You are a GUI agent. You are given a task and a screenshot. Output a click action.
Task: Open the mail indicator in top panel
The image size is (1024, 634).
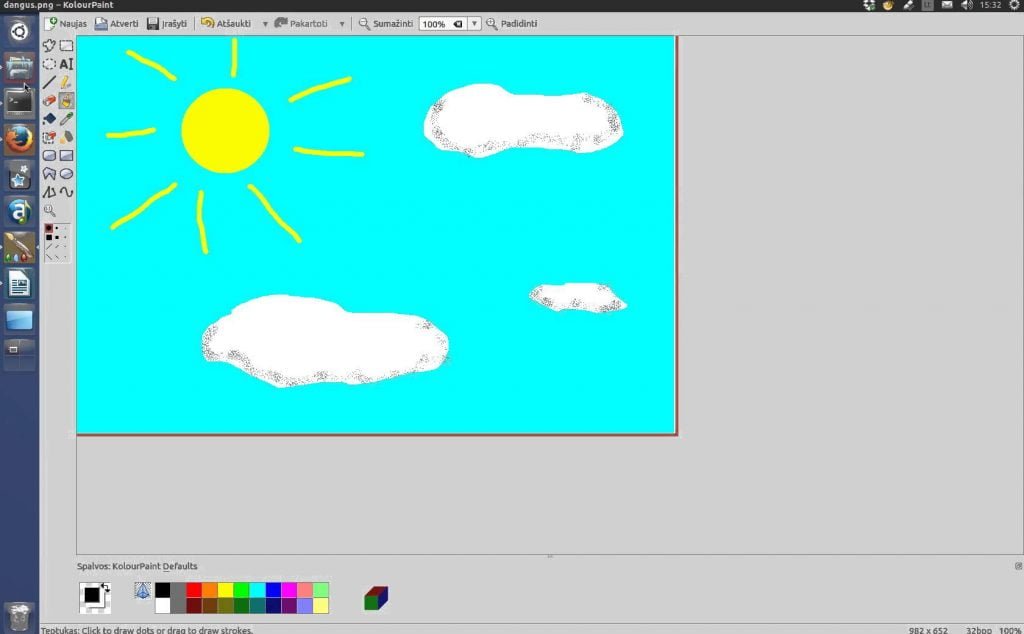click(947, 5)
